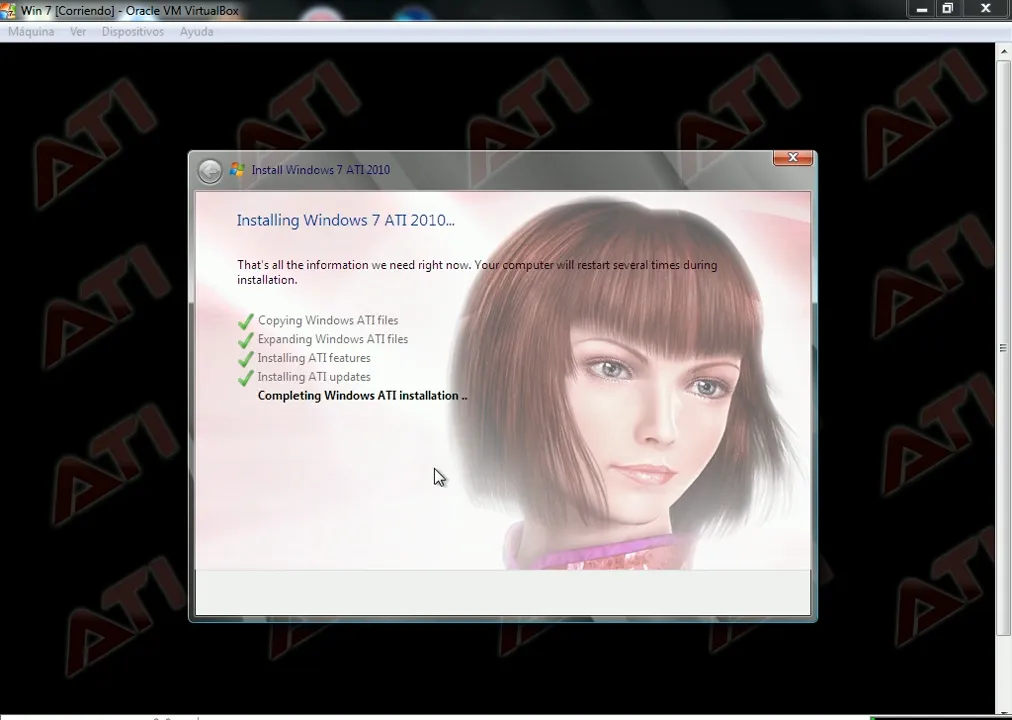
Task: Click the checkmark beside Installing ATI features
Action: click(x=245, y=358)
